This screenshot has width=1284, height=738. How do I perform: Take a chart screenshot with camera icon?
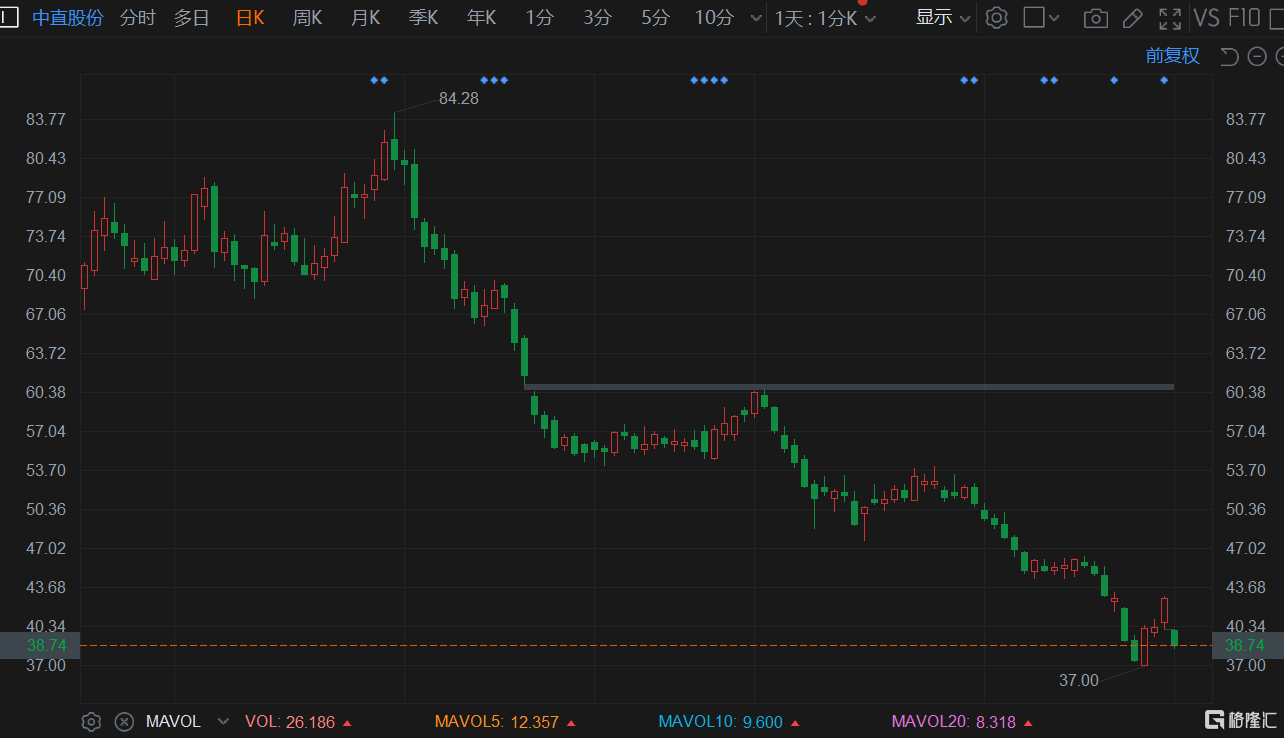click(1096, 18)
